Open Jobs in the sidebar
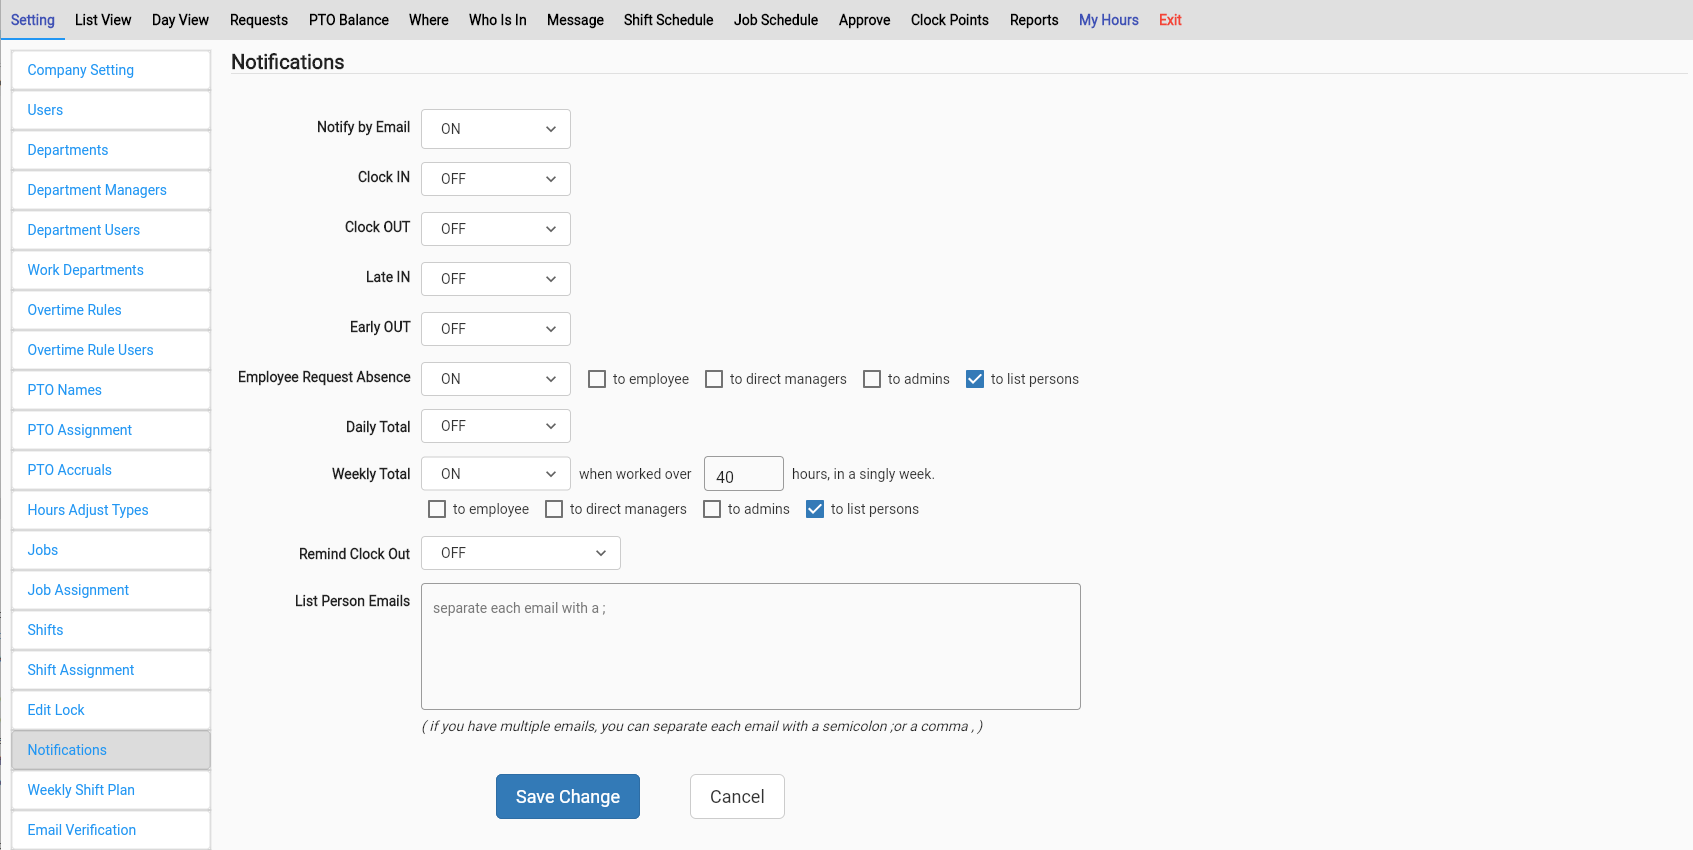Image resolution: width=1693 pixels, height=850 pixels. click(x=111, y=550)
